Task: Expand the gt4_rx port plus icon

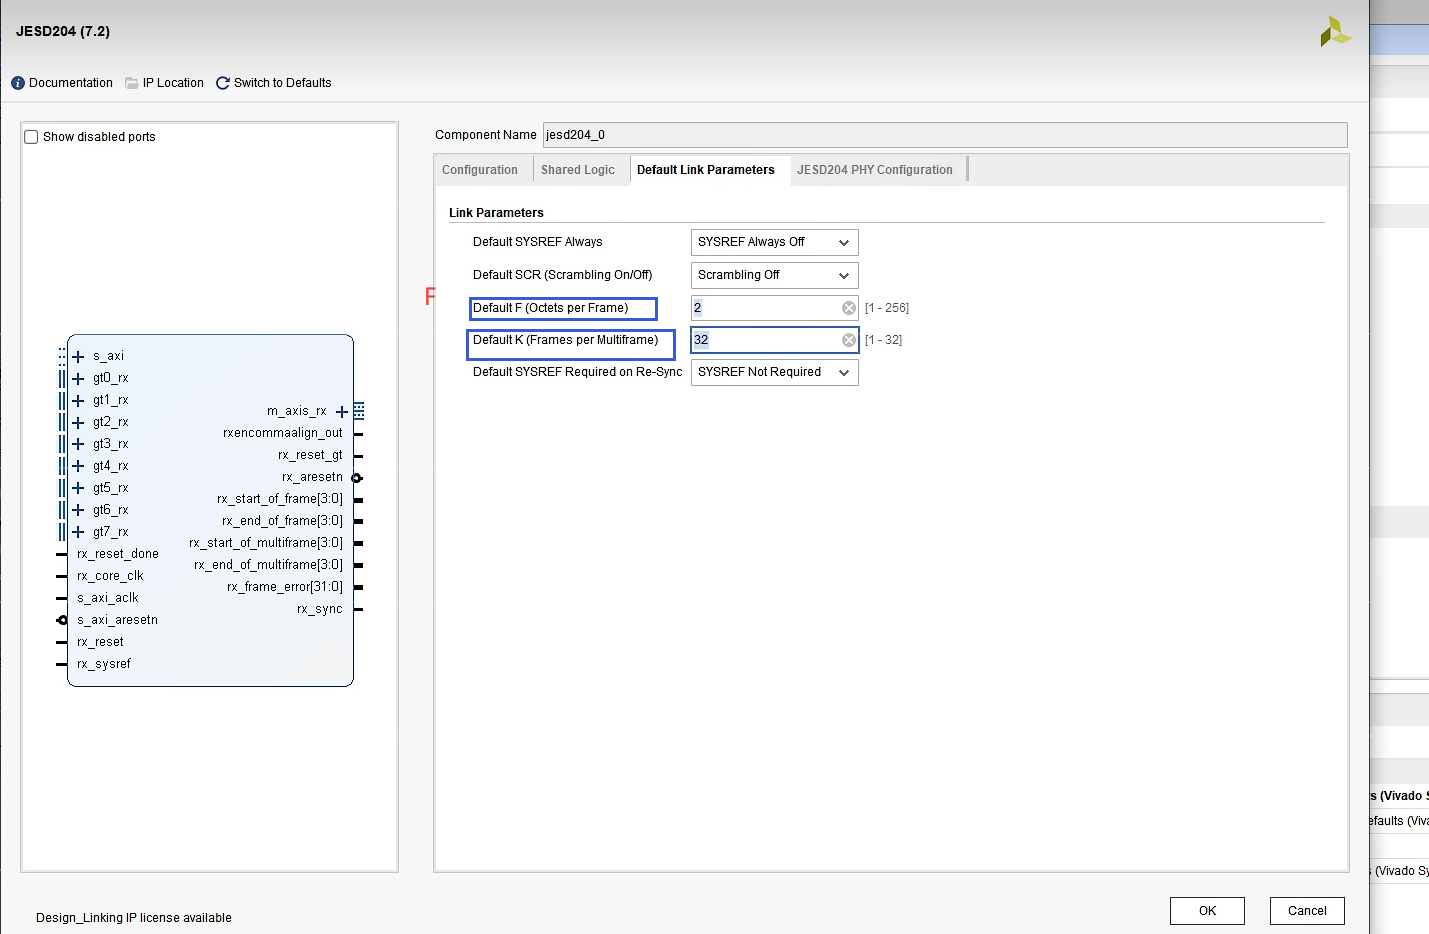Action: [78, 466]
